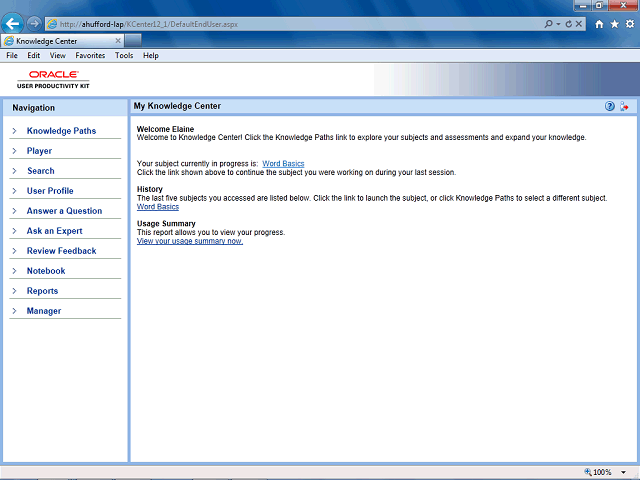Viewport: 640px width, 480px height.
Task: Click the browser Back arrow button
Action: click(x=12, y=24)
